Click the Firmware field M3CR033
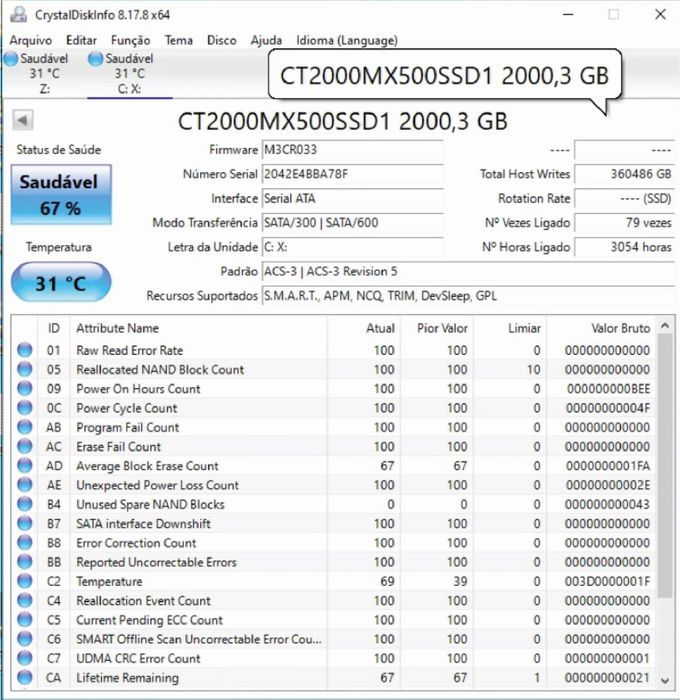This screenshot has width=680, height=700. 352,150
